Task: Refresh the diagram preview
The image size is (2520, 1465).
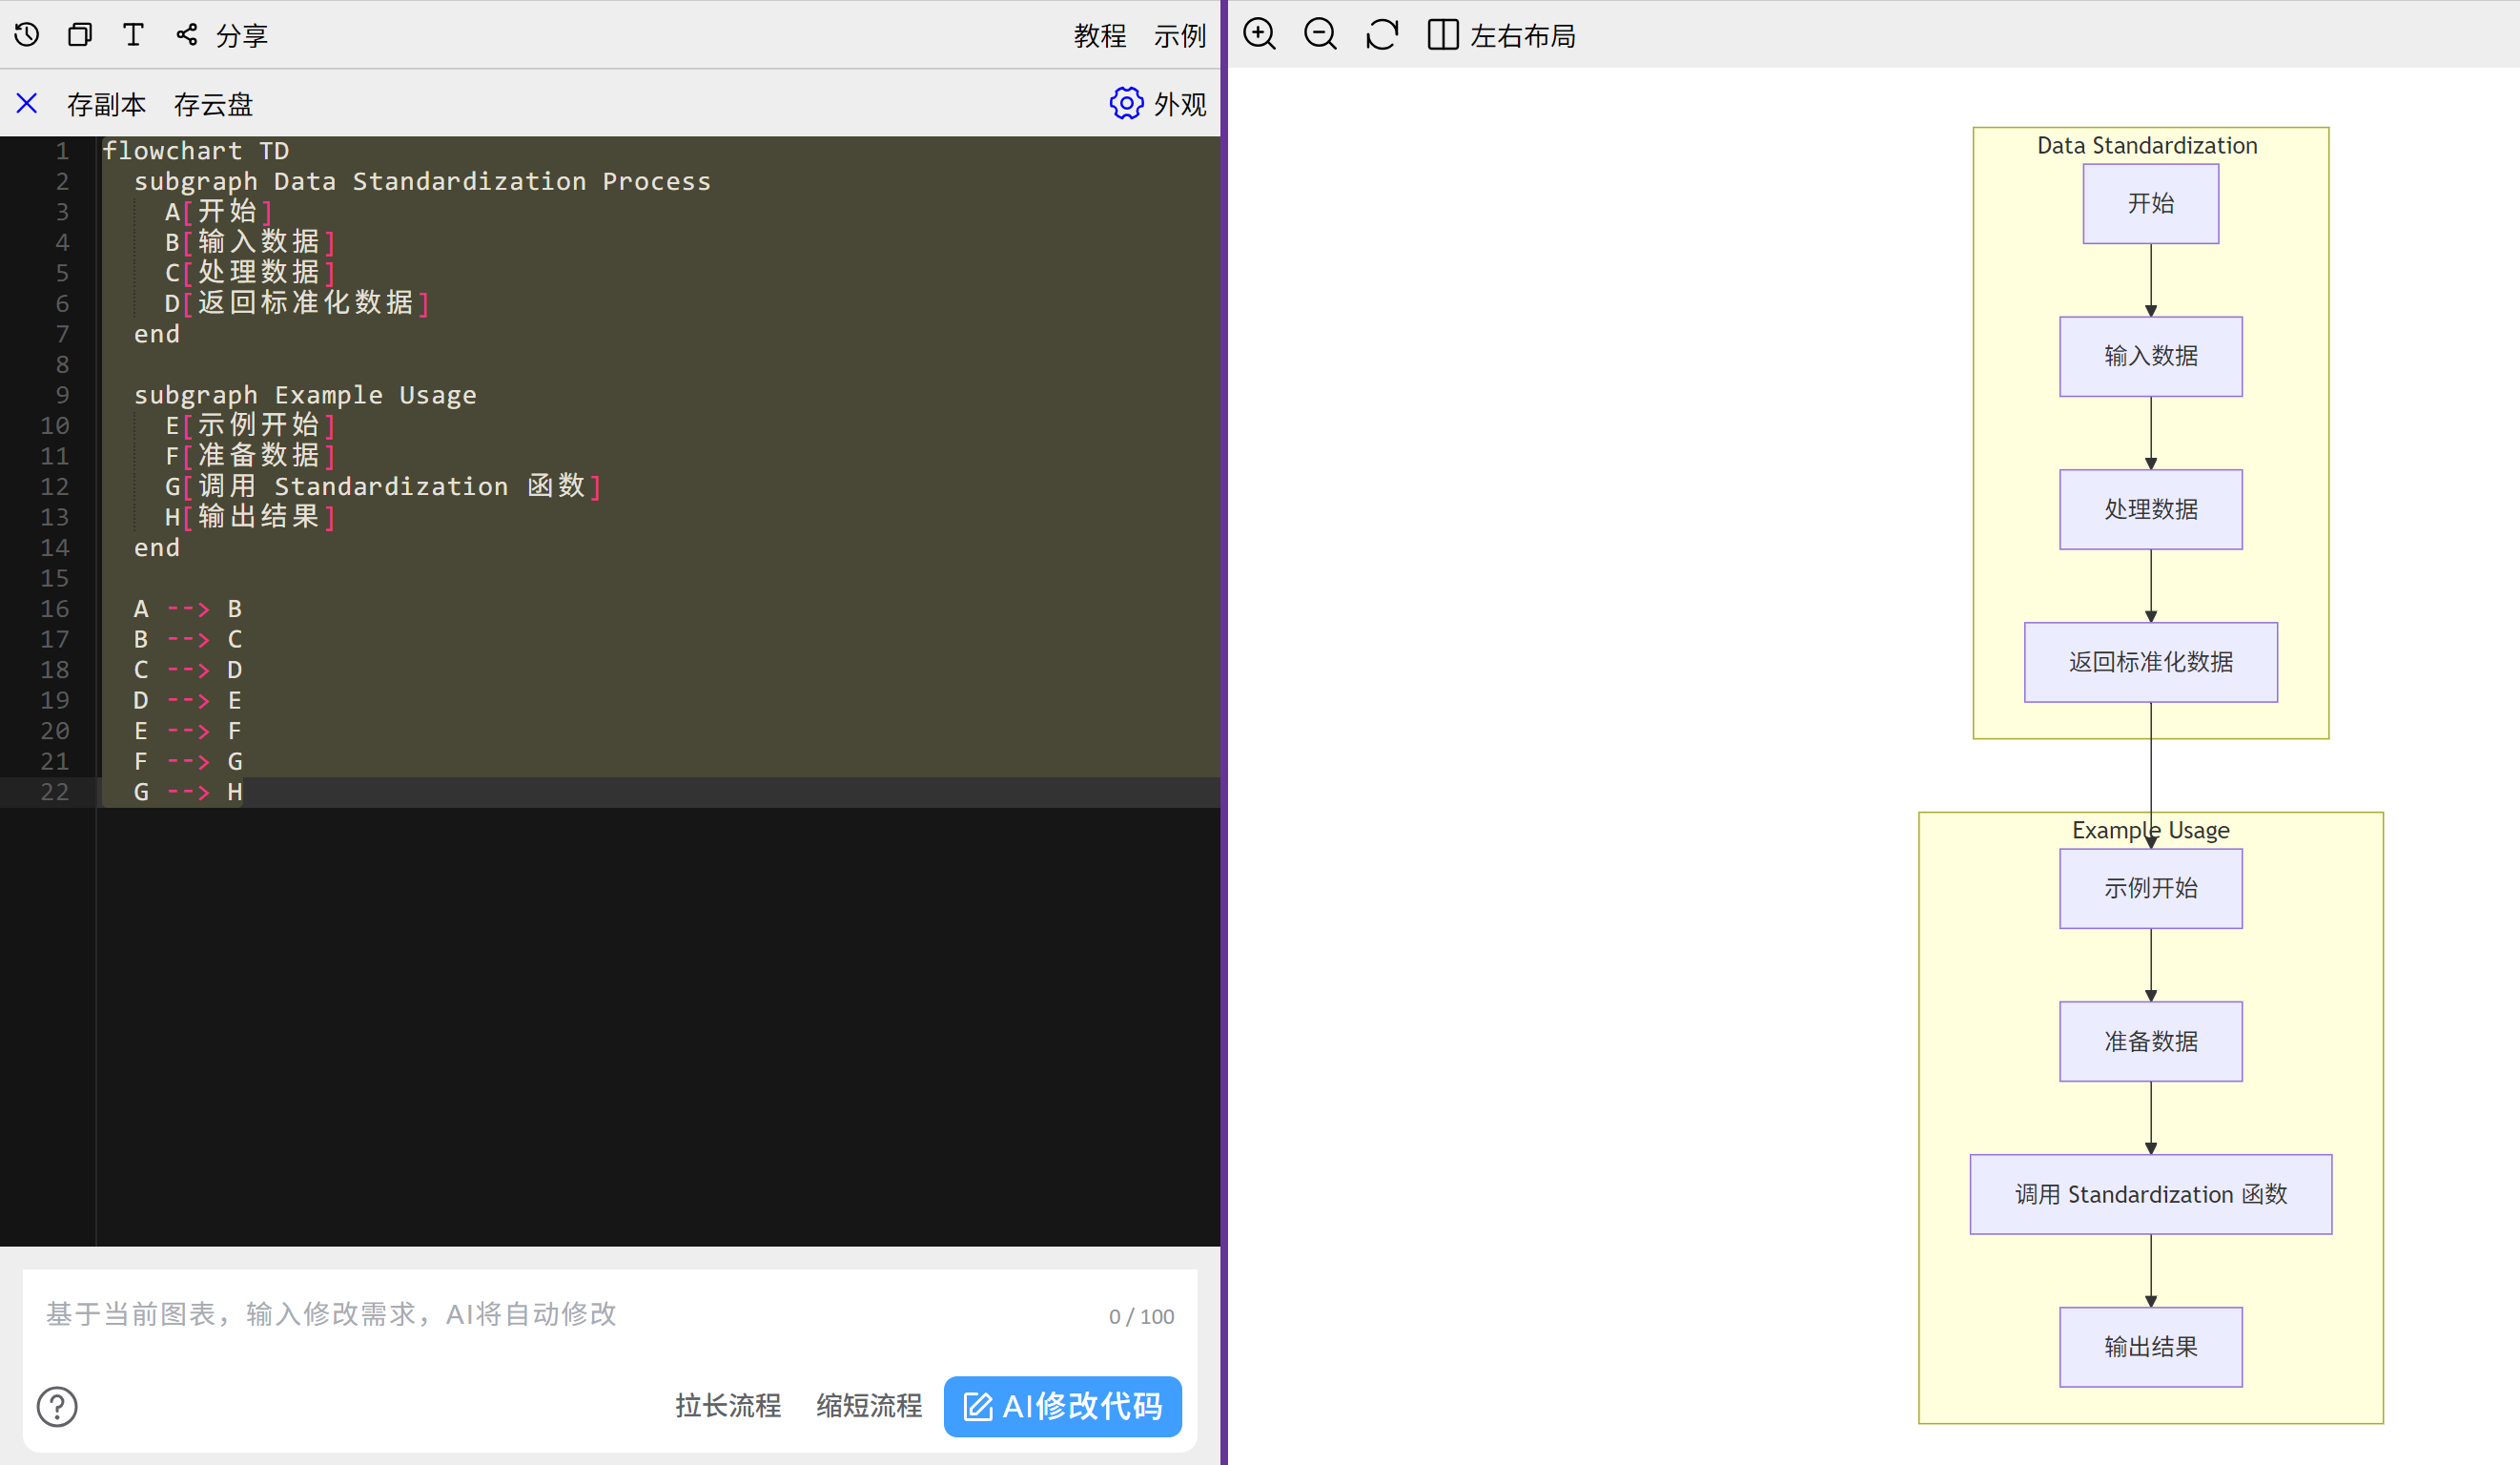Action: point(1381,35)
